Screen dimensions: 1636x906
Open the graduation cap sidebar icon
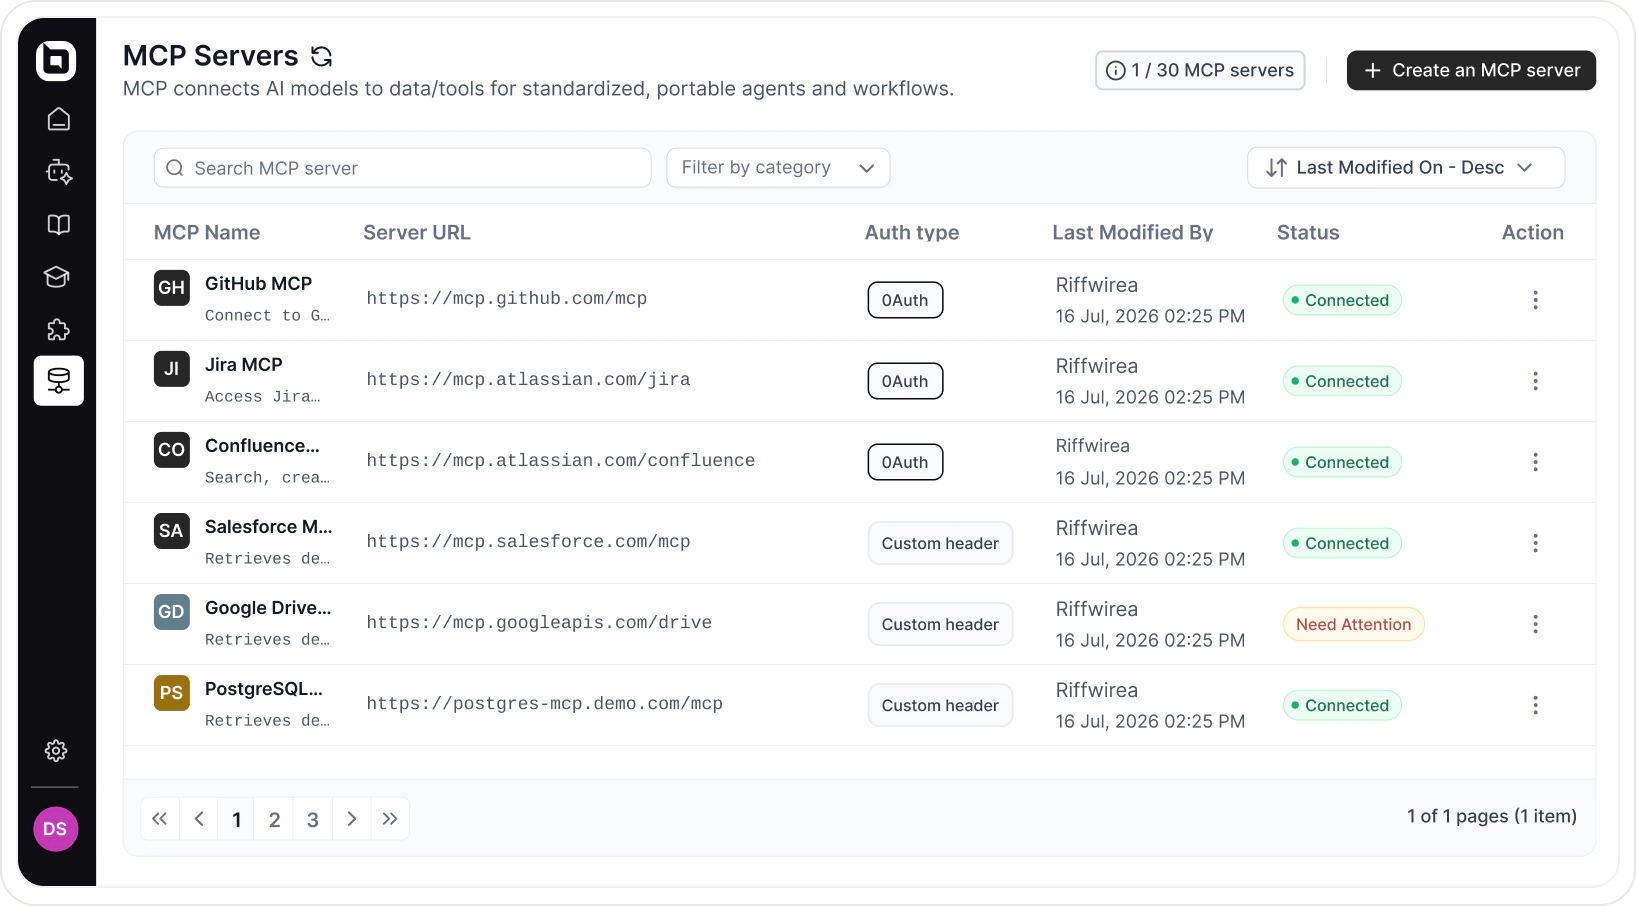57,277
